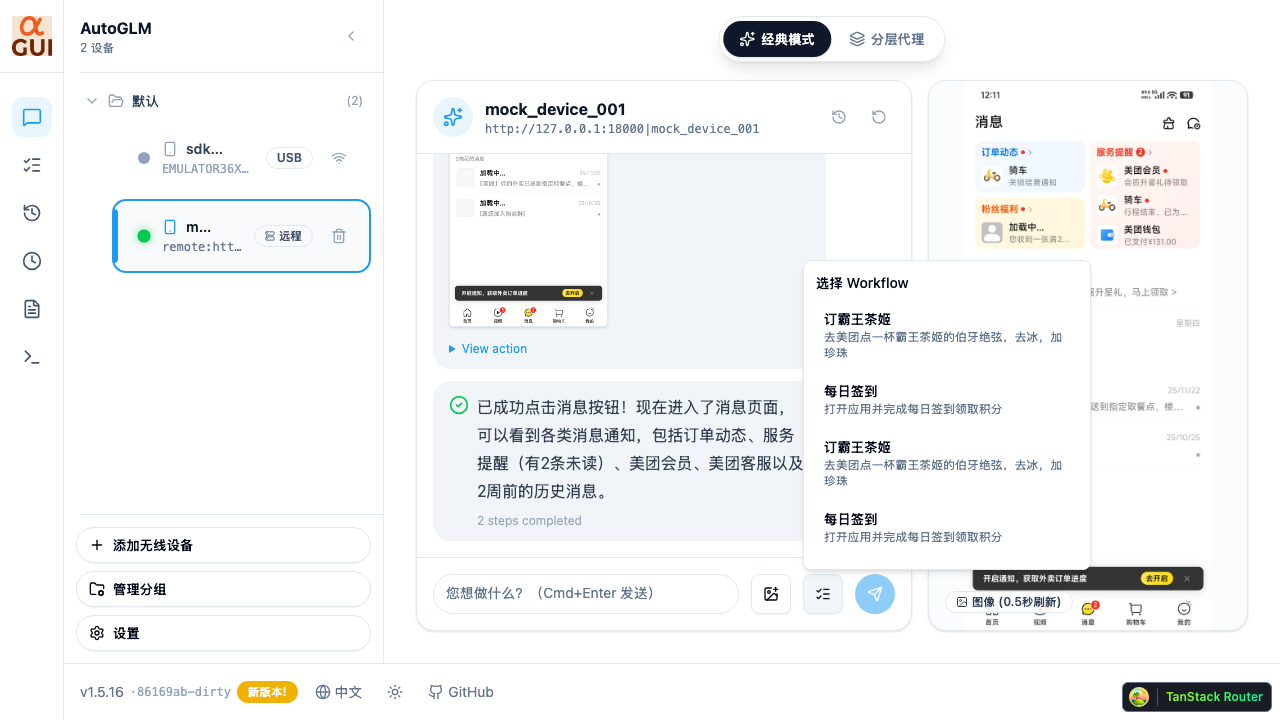Viewport: 1280px width, 720px height.
Task: Click 添加无线设备 button
Action: click(223, 545)
